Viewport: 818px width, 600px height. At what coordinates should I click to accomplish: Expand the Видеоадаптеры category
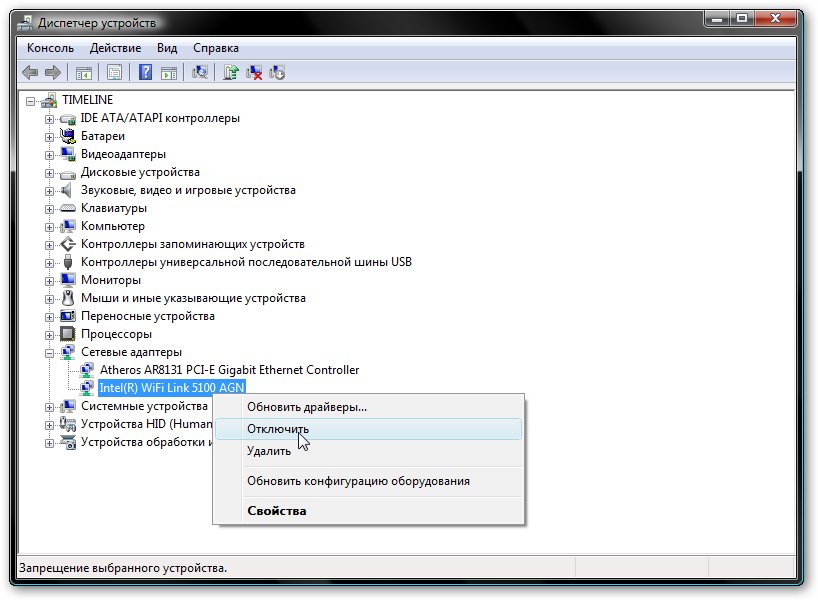point(49,154)
